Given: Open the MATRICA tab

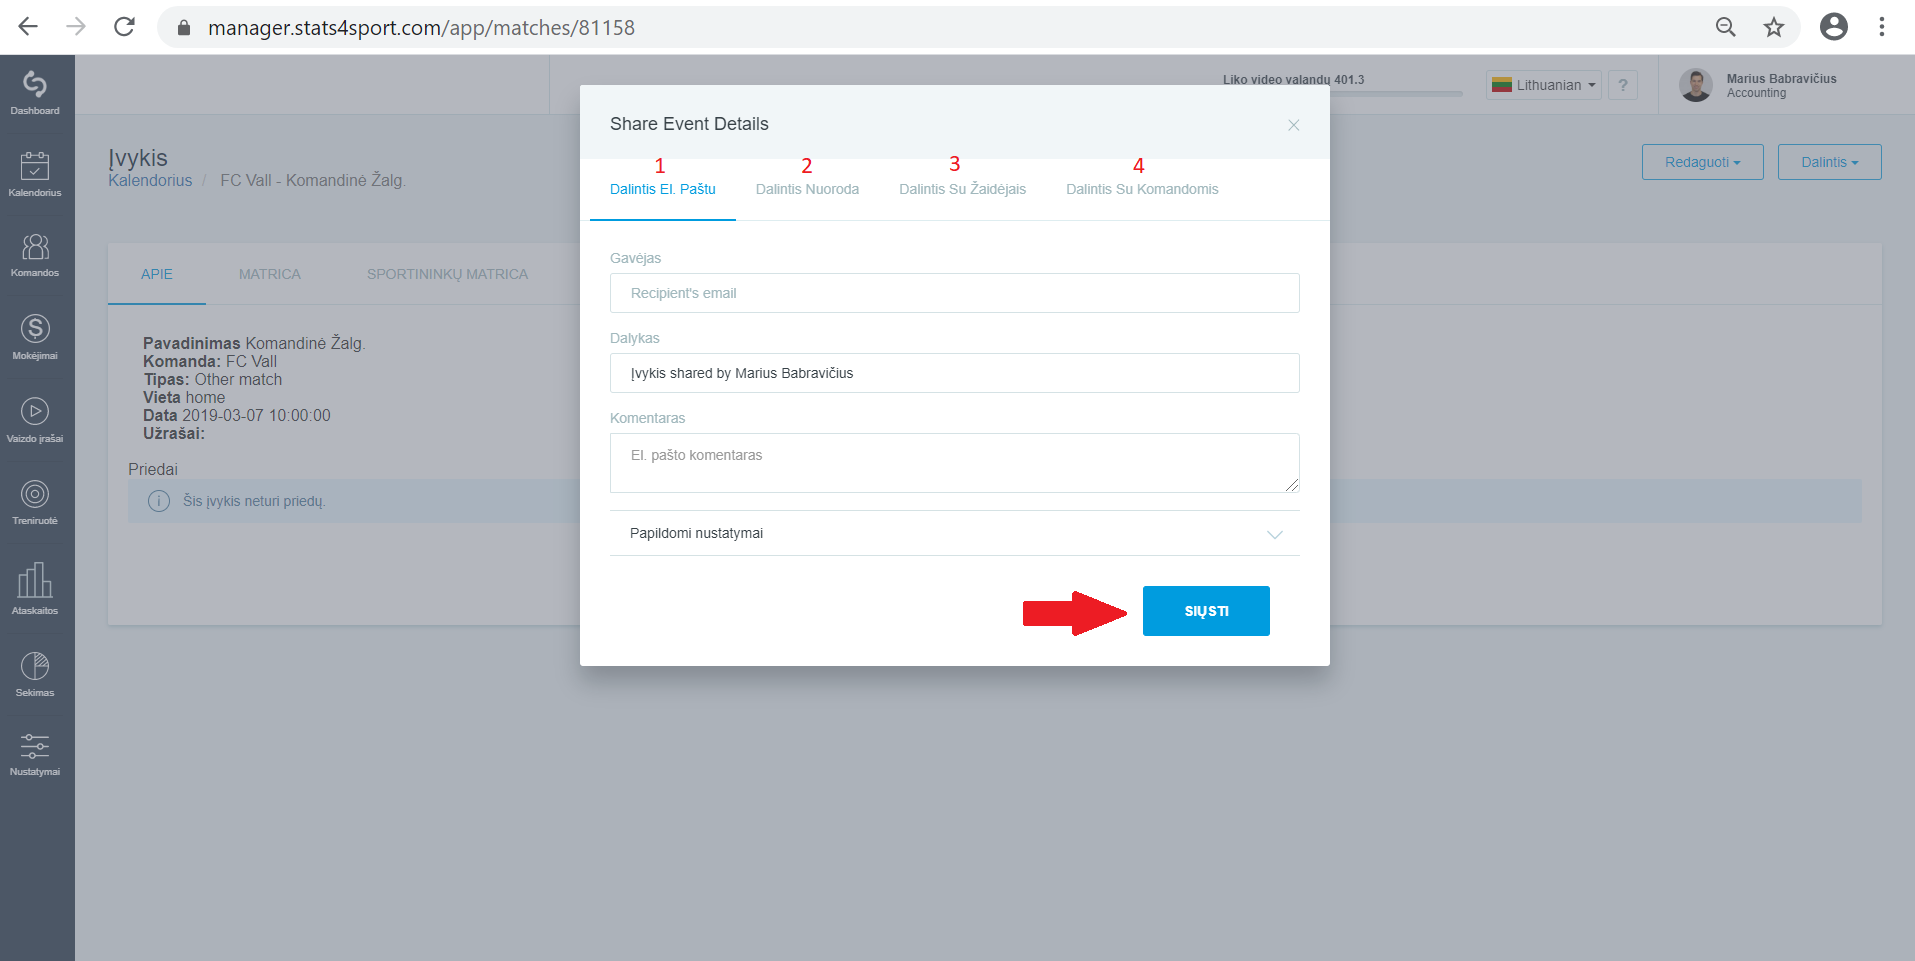Looking at the screenshot, I should click(270, 274).
